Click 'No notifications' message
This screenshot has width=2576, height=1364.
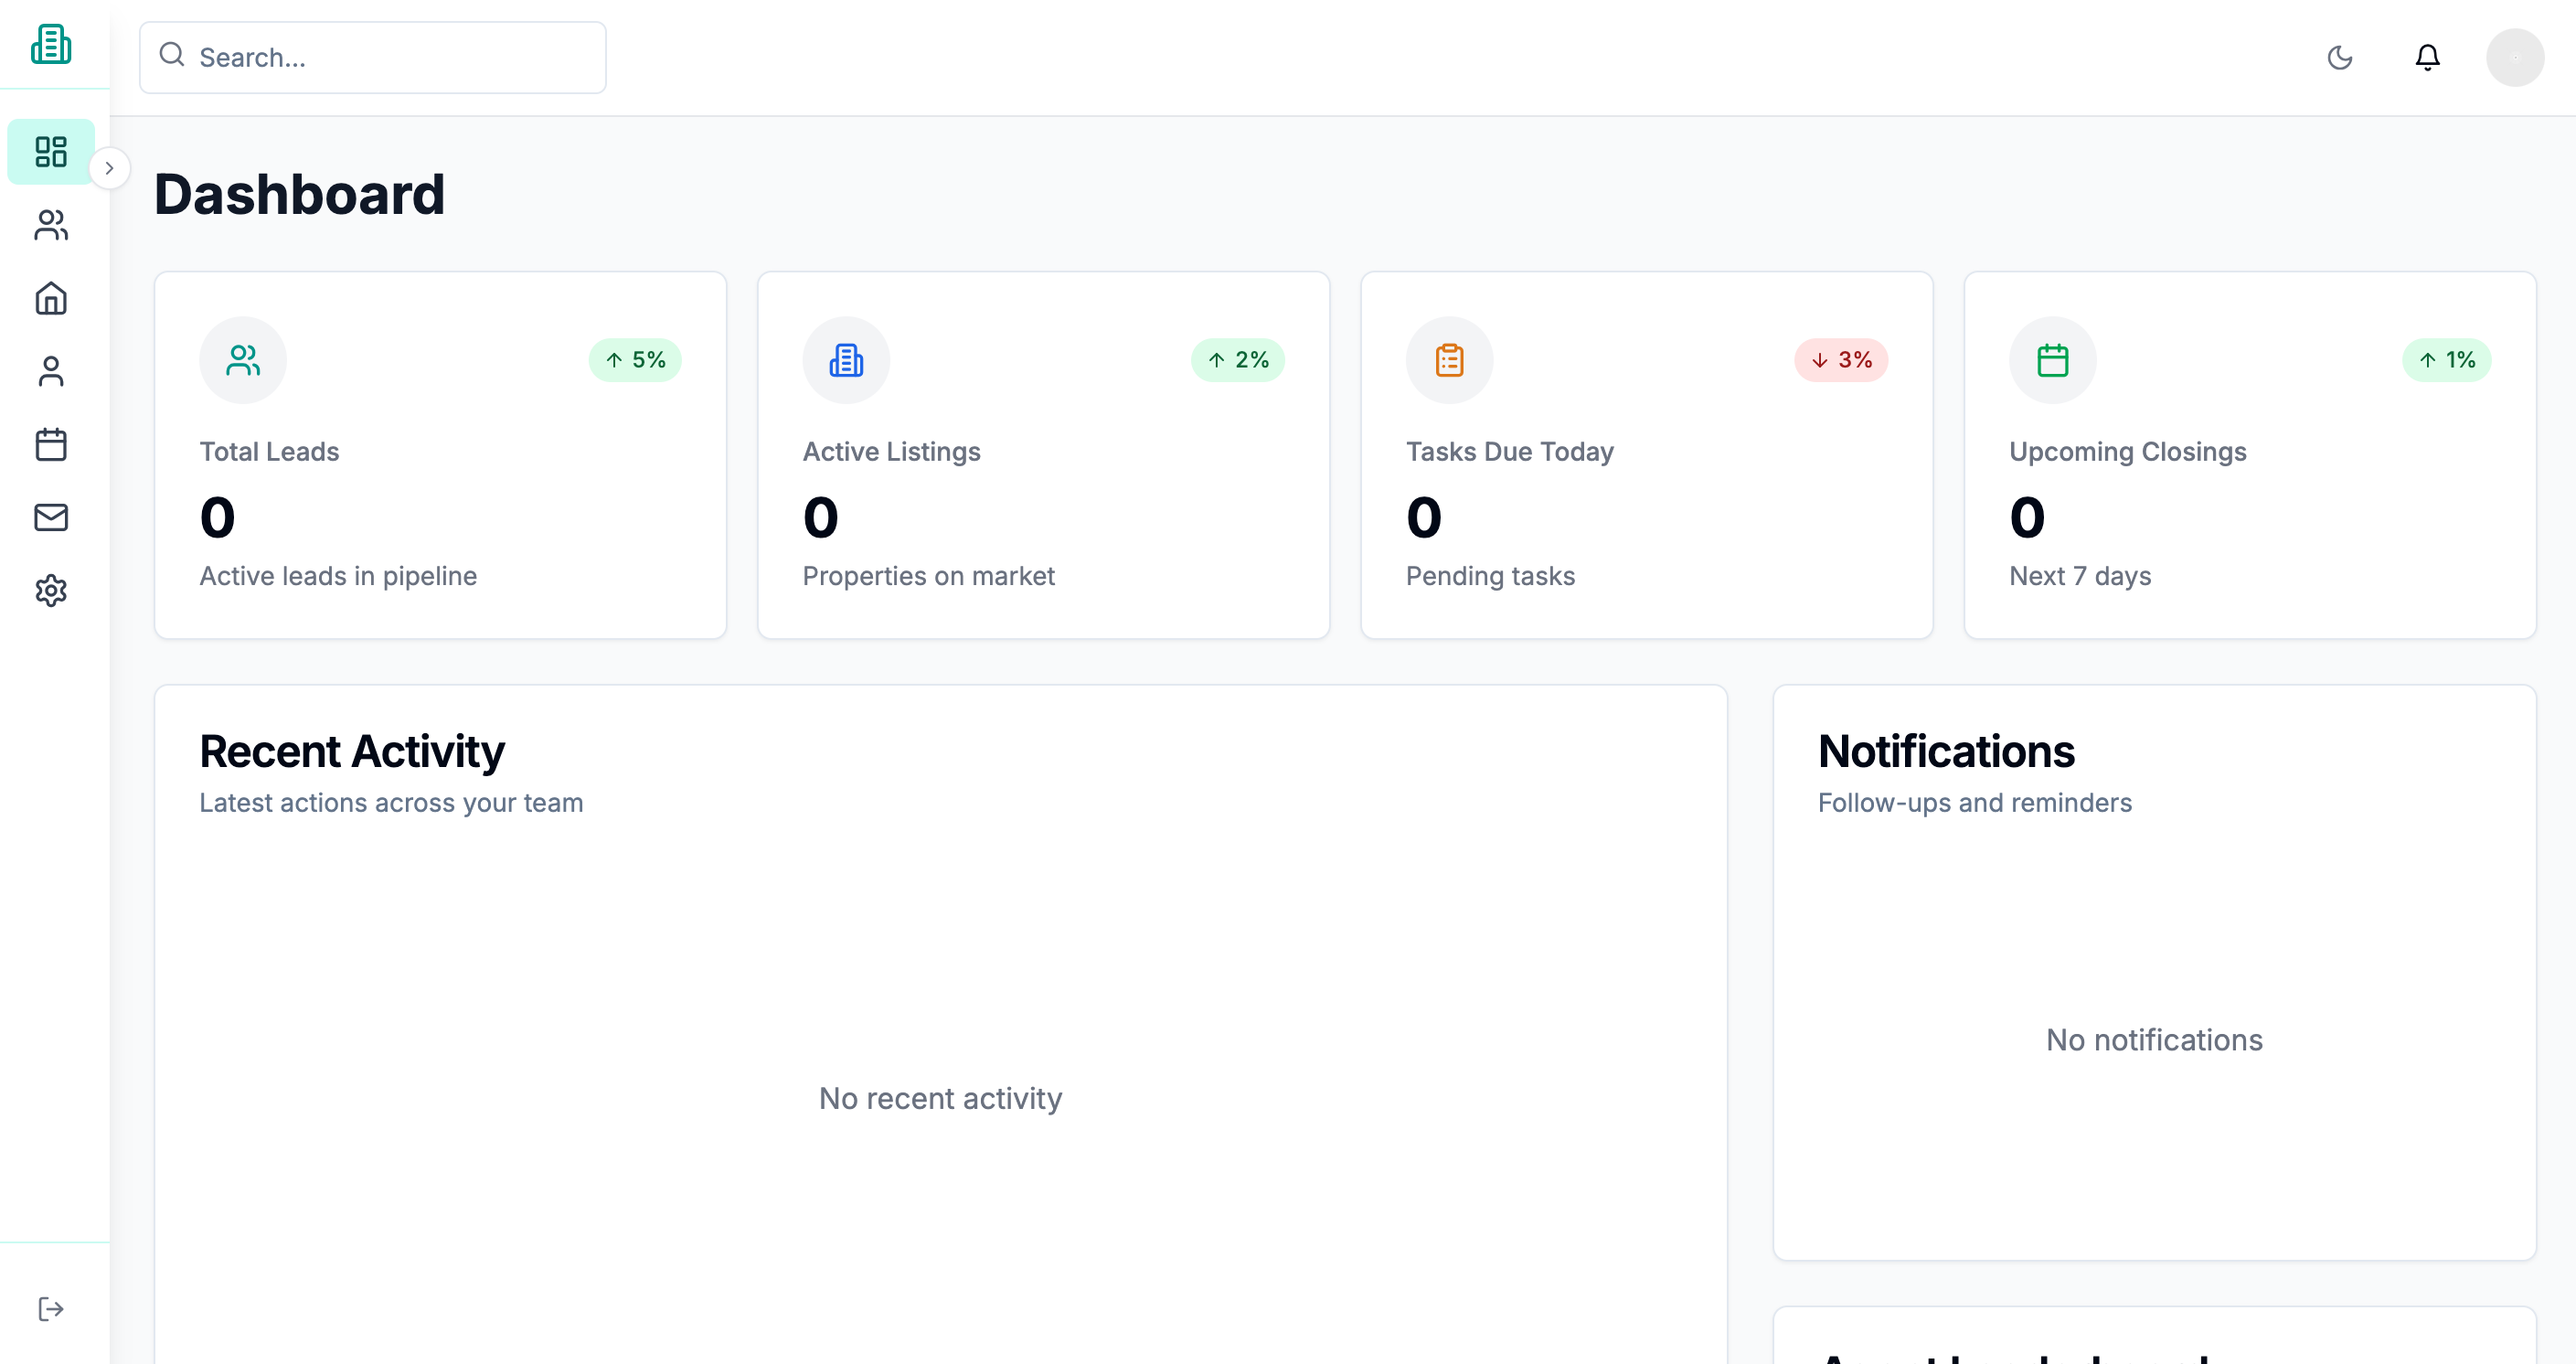(2154, 1040)
